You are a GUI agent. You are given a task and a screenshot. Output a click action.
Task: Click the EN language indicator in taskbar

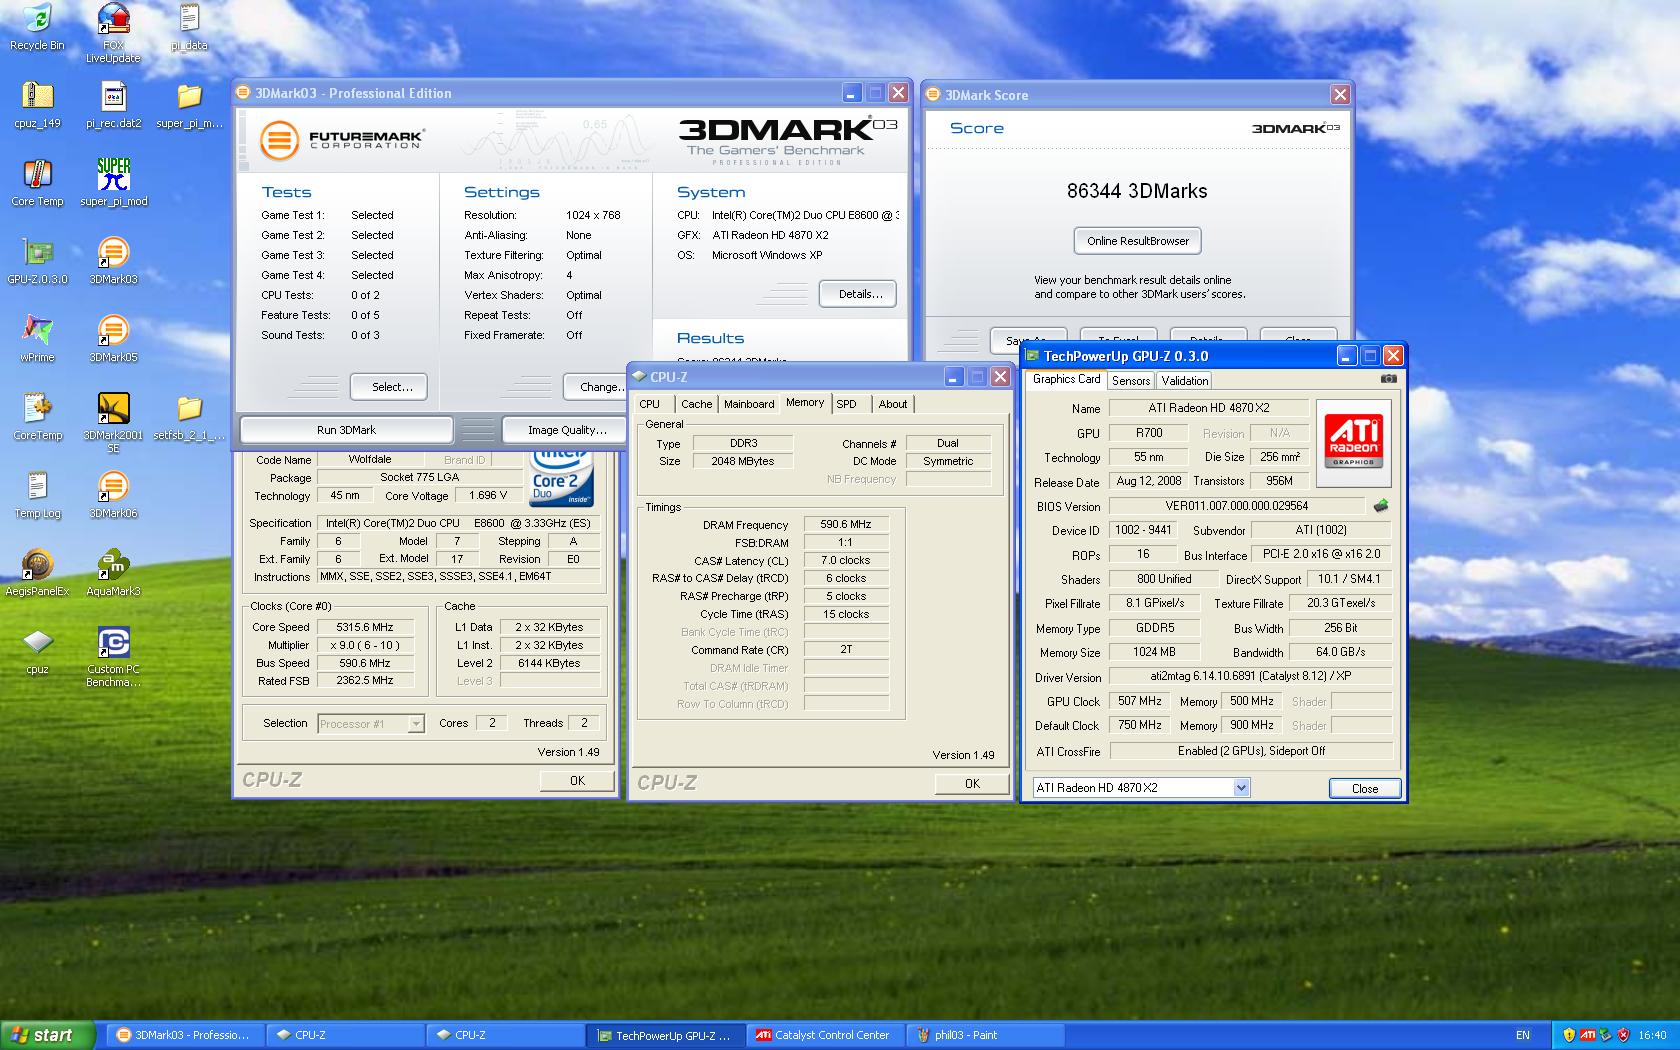pos(1522,1035)
